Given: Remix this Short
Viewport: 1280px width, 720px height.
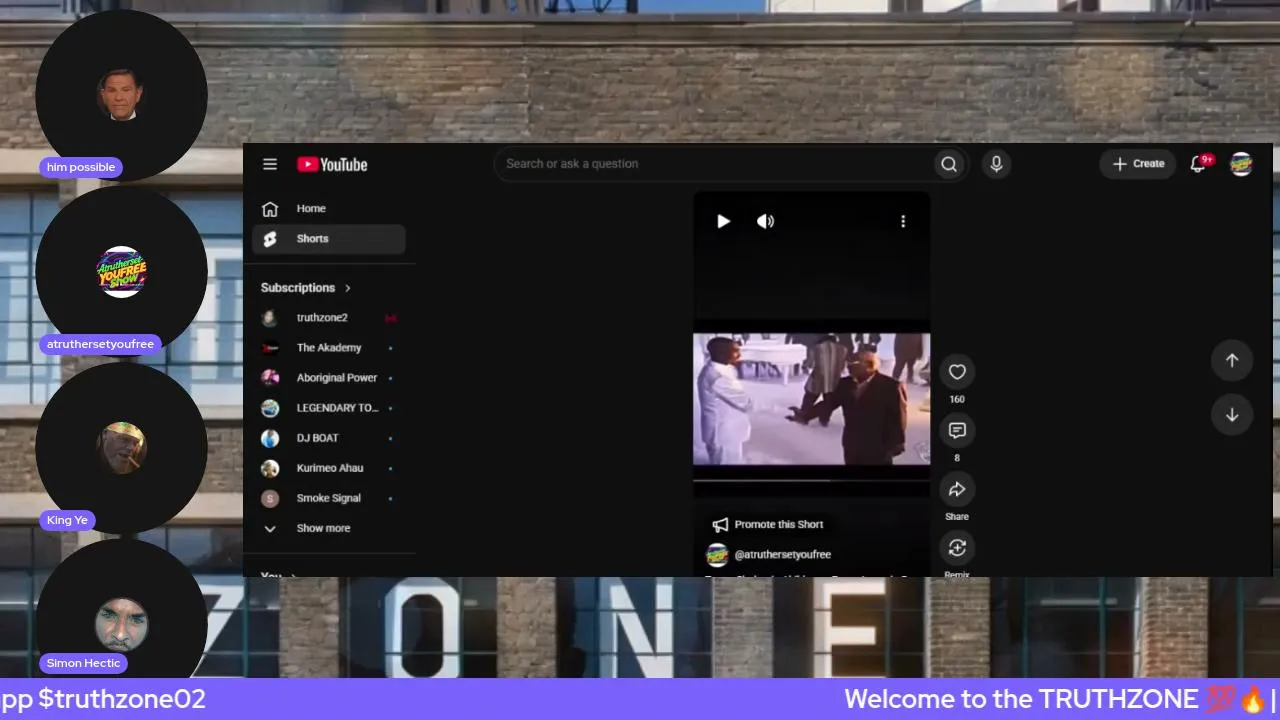Looking at the screenshot, I should (957, 547).
